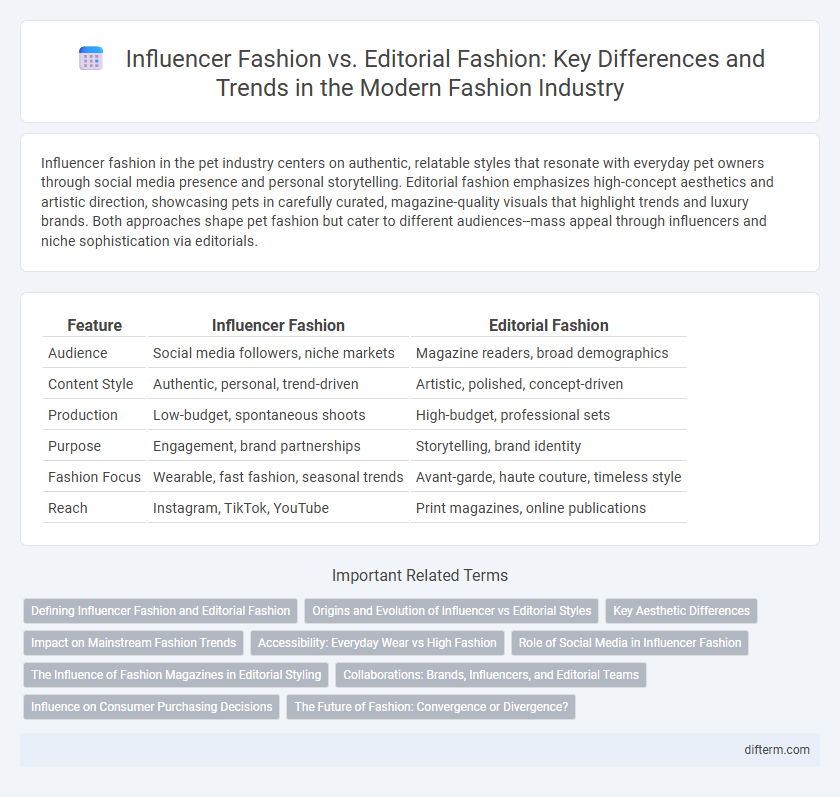Click the 'Social media followers, niche markets' cell
The width and height of the screenshot is (840, 797).
(x=278, y=353)
